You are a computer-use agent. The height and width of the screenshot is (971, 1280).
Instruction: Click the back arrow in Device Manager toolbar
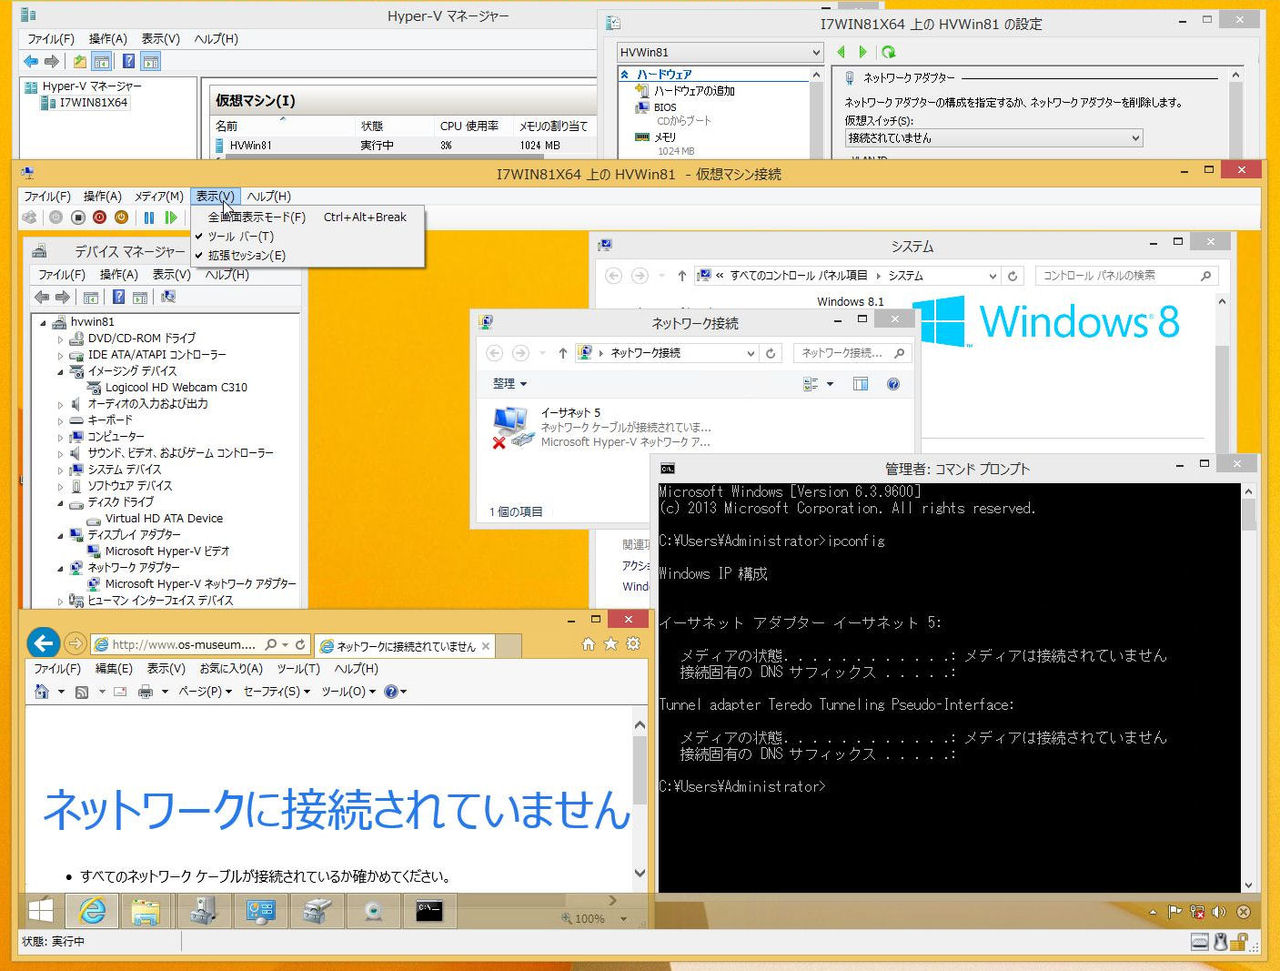coord(42,297)
